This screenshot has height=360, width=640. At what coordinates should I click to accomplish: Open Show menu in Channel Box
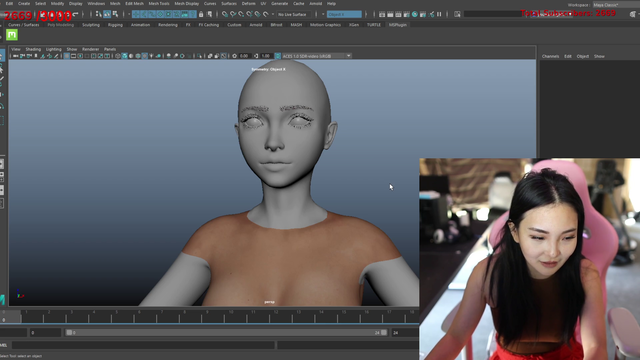[x=599, y=56]
